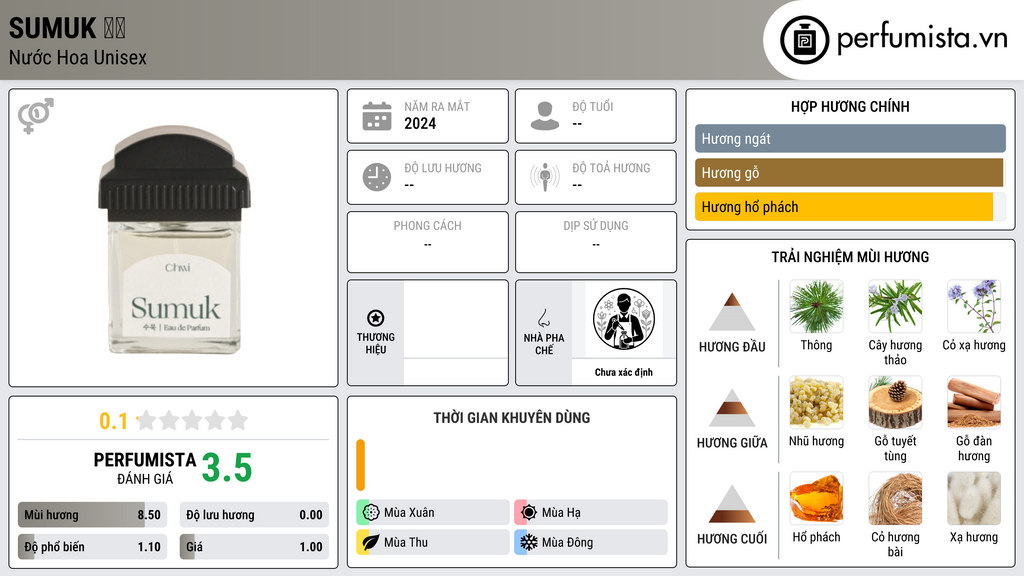Click the Hương hổ phách accord bar
This screenshot has width=1024, height=576.
[850, 207]
